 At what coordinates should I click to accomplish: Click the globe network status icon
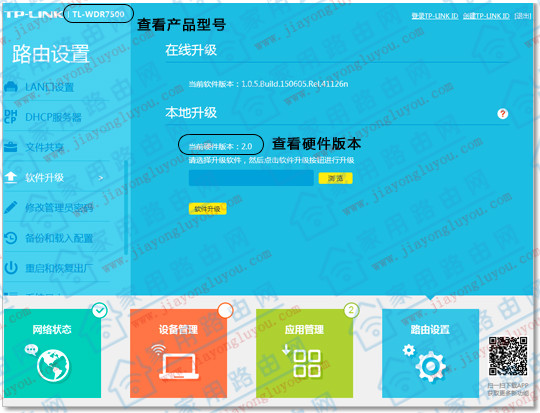coord(53,365)
